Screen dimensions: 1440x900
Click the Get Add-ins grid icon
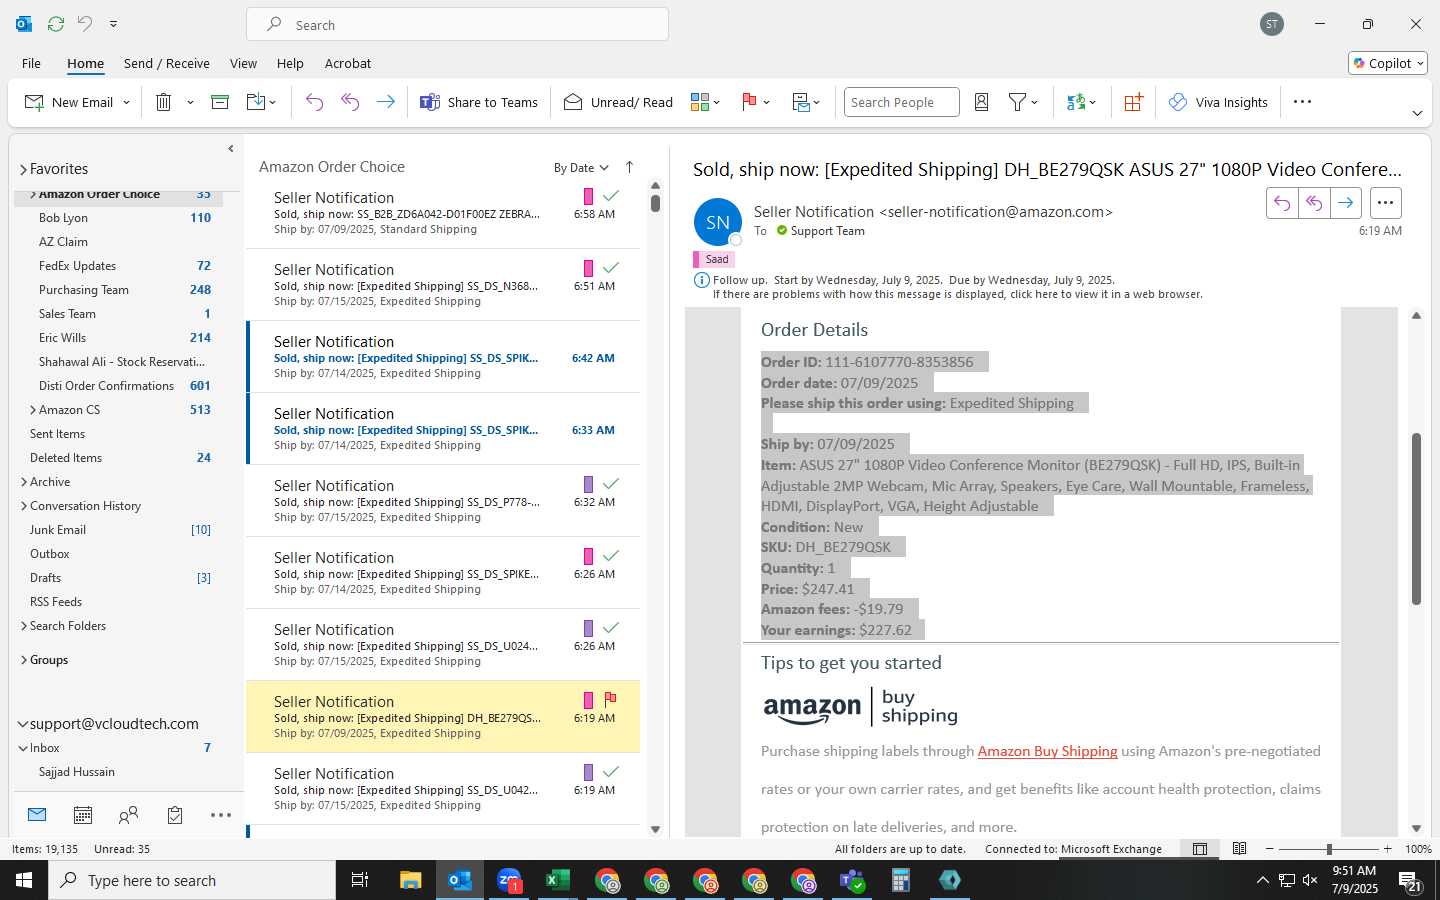click(x=1133, y=102)
